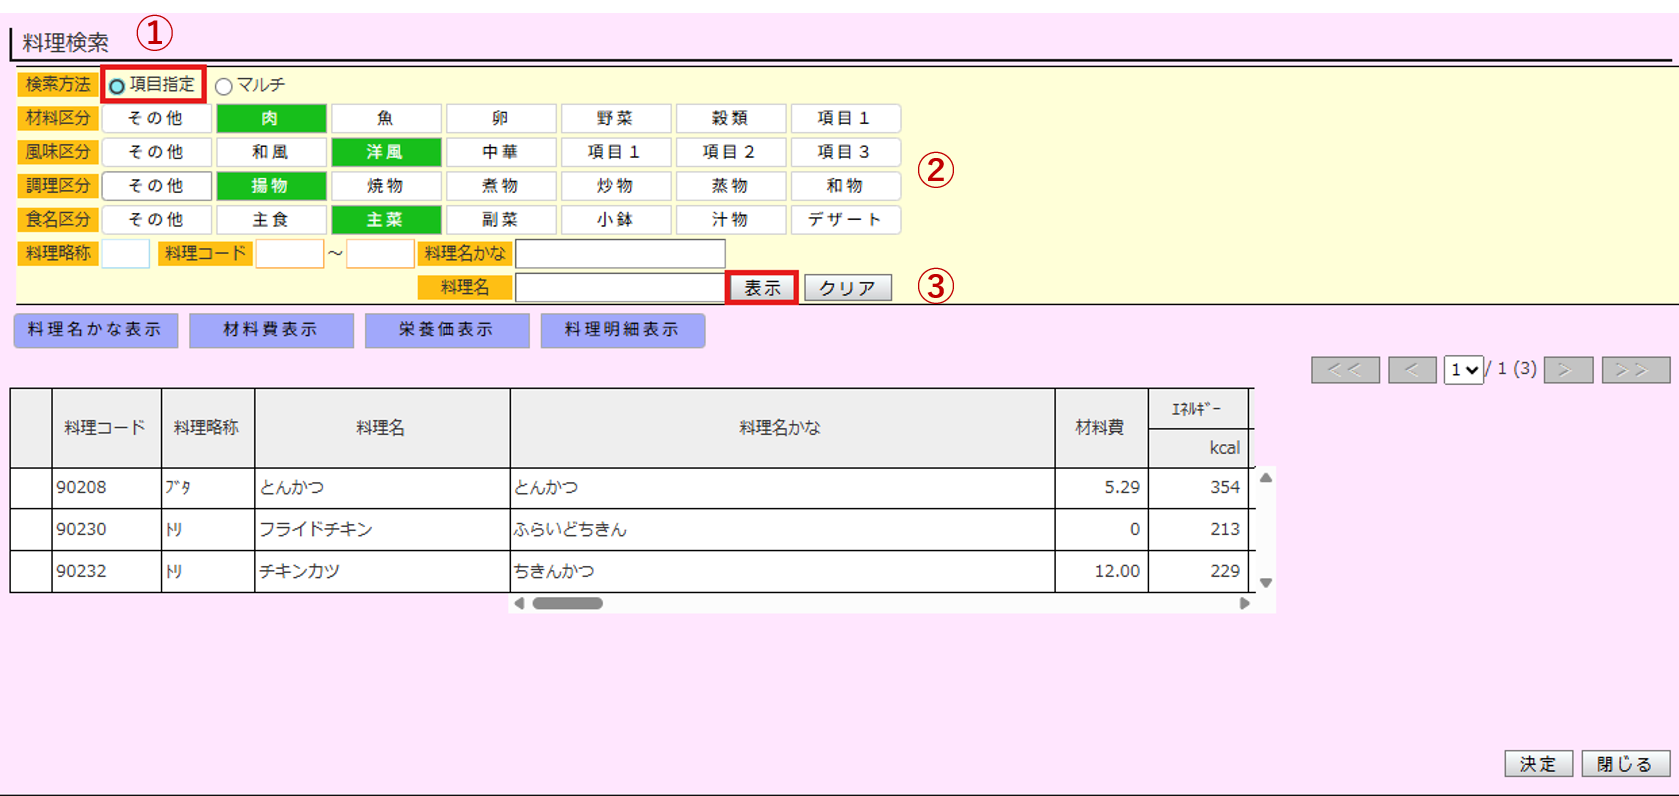The image size is (1679, 796).
Task: Click the horizontal scroll left arrow
Action: coord(519,603)
